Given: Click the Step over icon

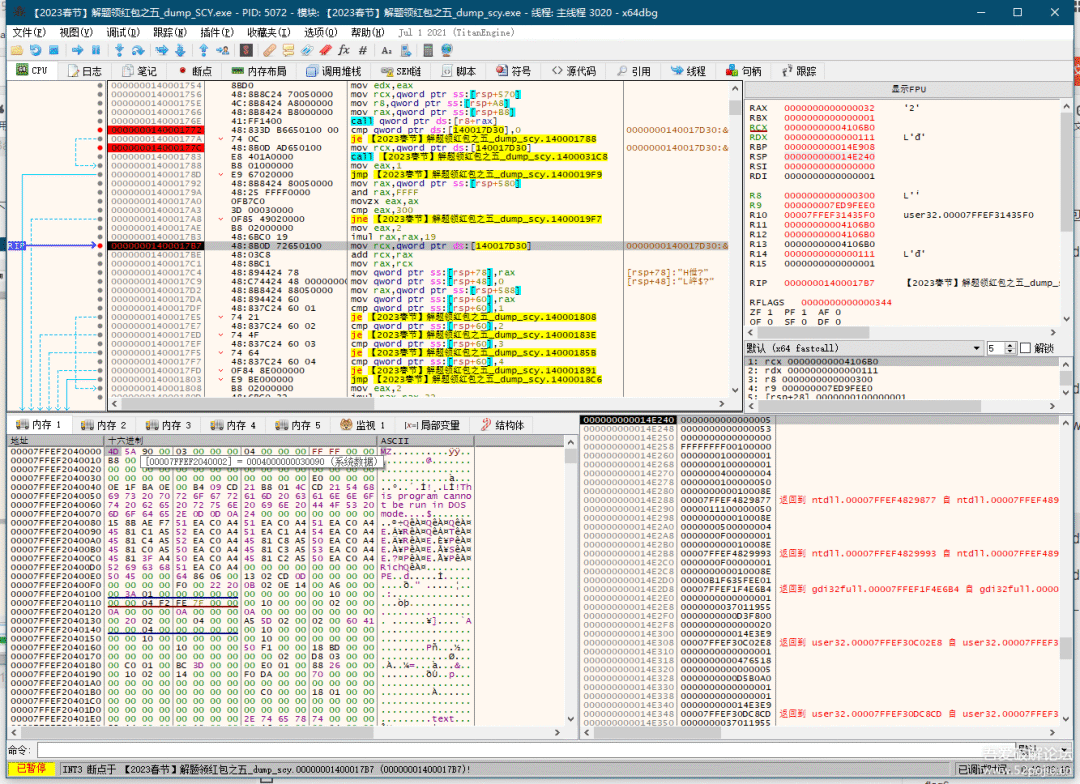Looking at the screenshot, I should [x=138, y=50].
